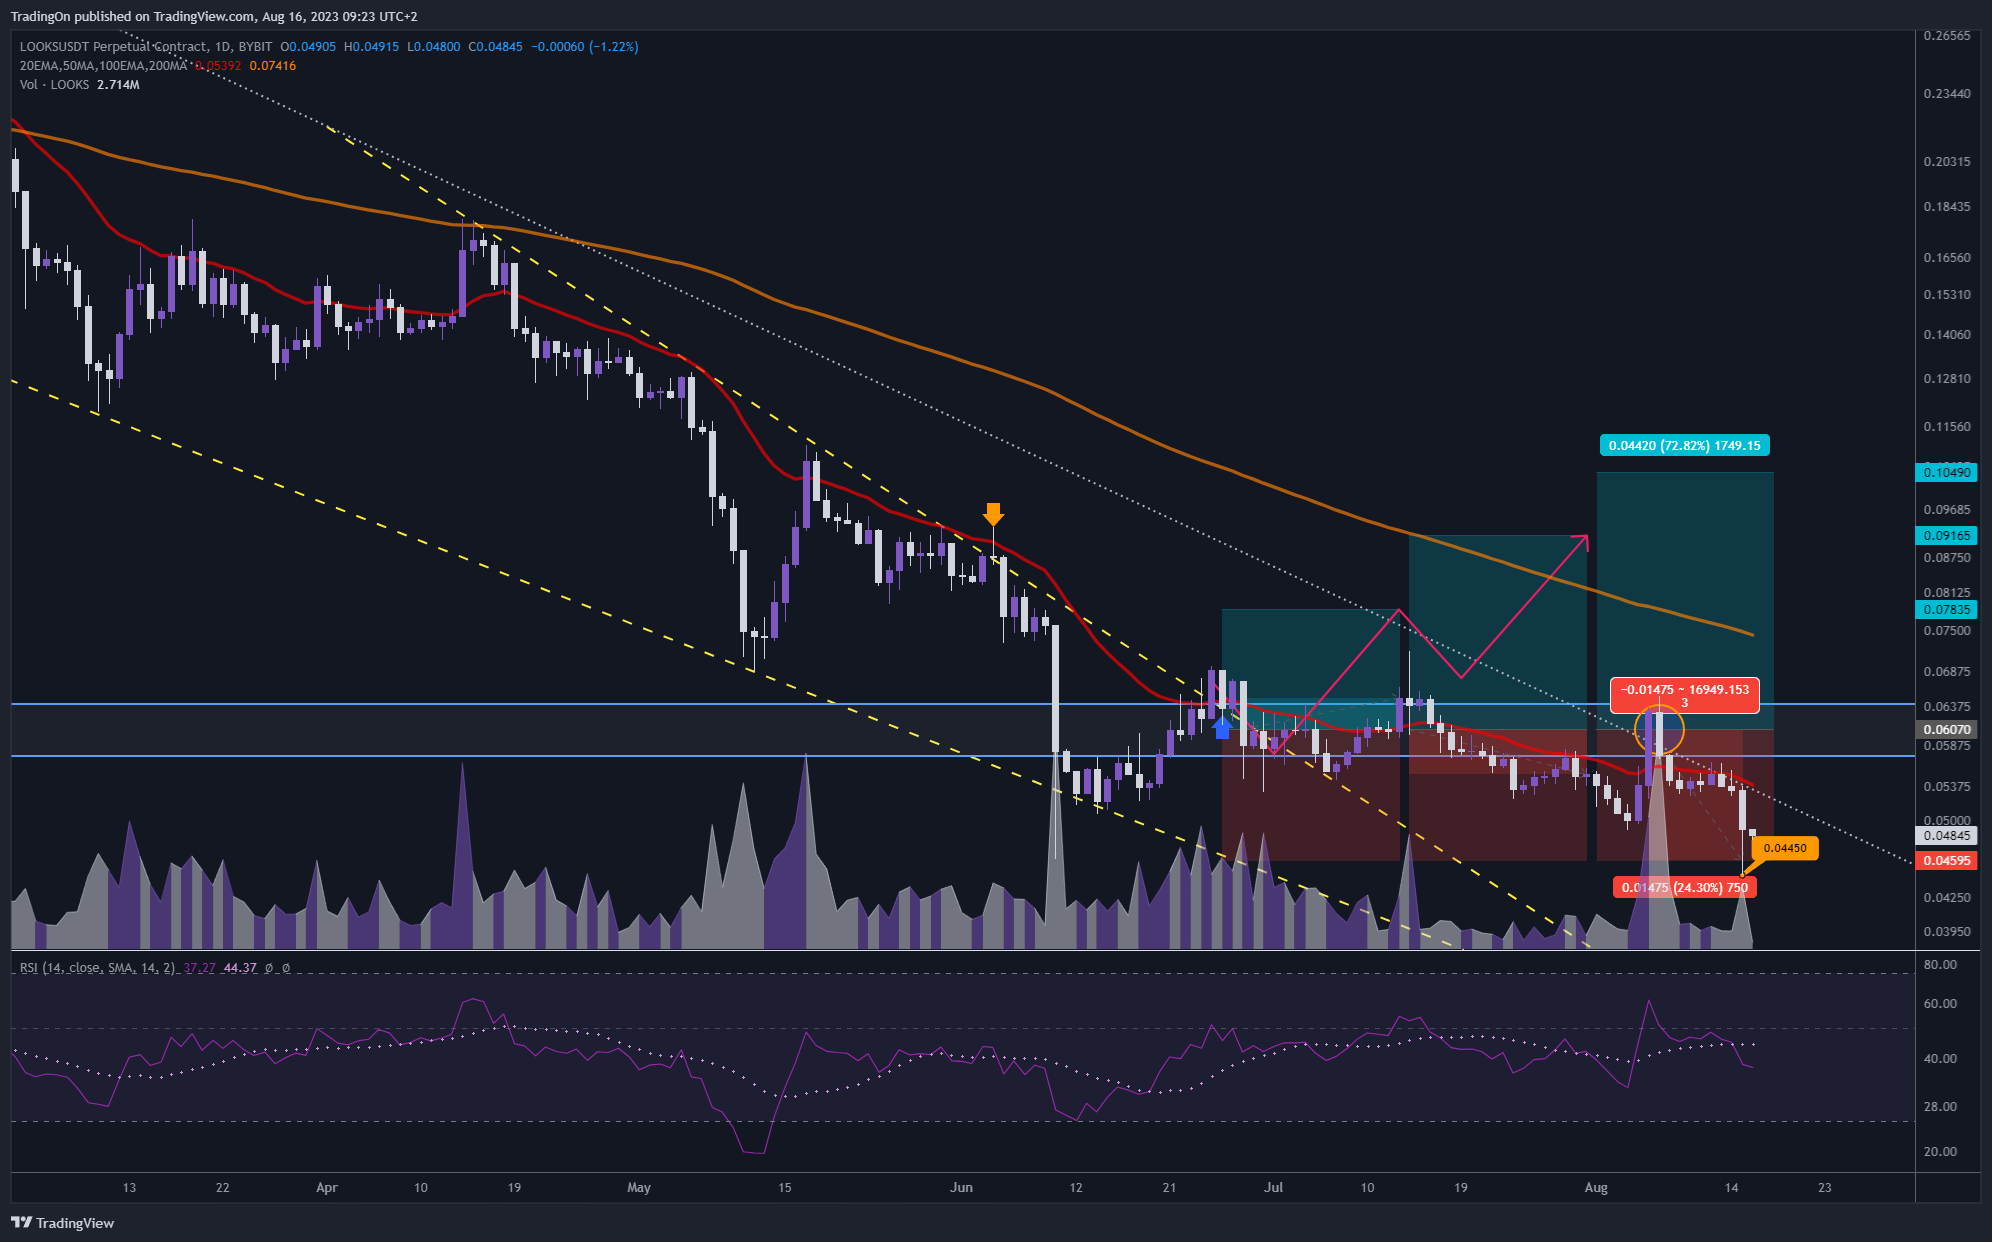Click the TradingView logo at bottom left
The height and width of the screenshot is (1242, 1992).
click(x=62, y=1223)
